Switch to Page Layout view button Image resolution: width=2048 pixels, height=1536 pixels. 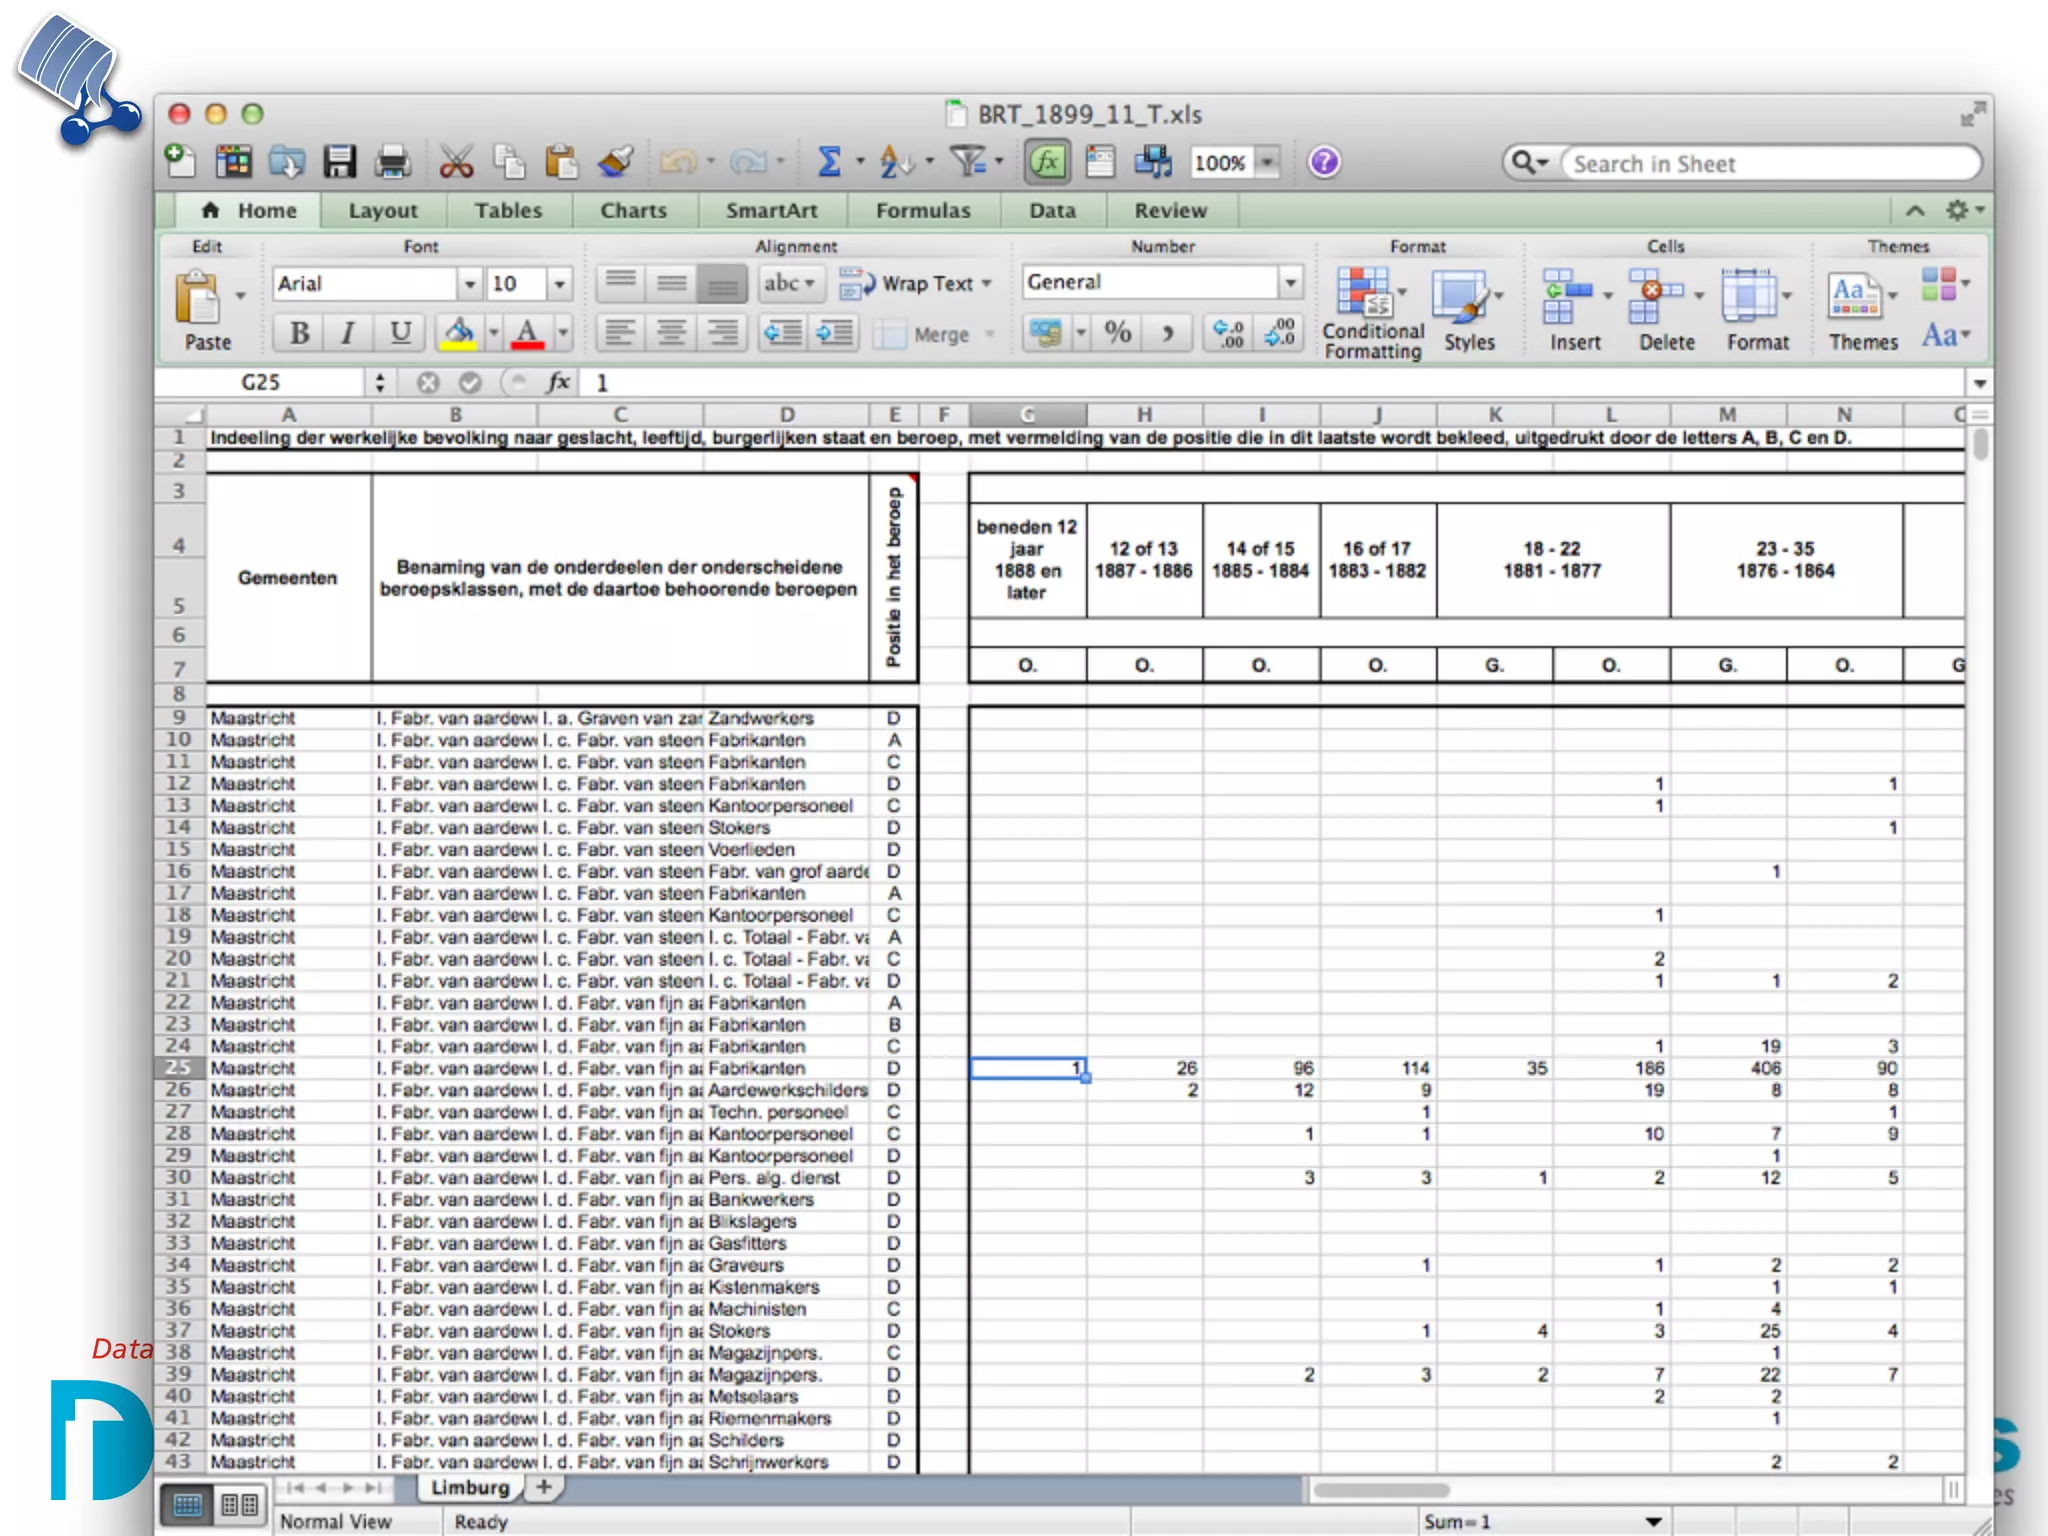point(240,1505)
